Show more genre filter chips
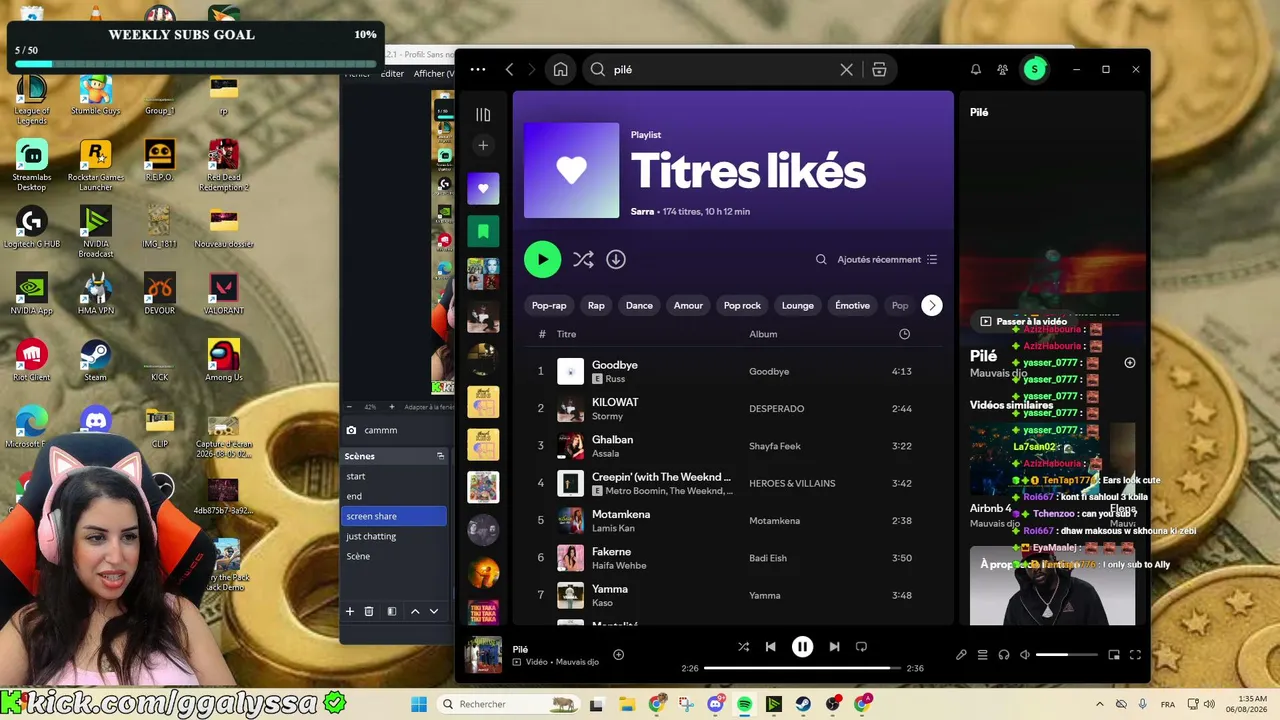 [x=931, y=305]
